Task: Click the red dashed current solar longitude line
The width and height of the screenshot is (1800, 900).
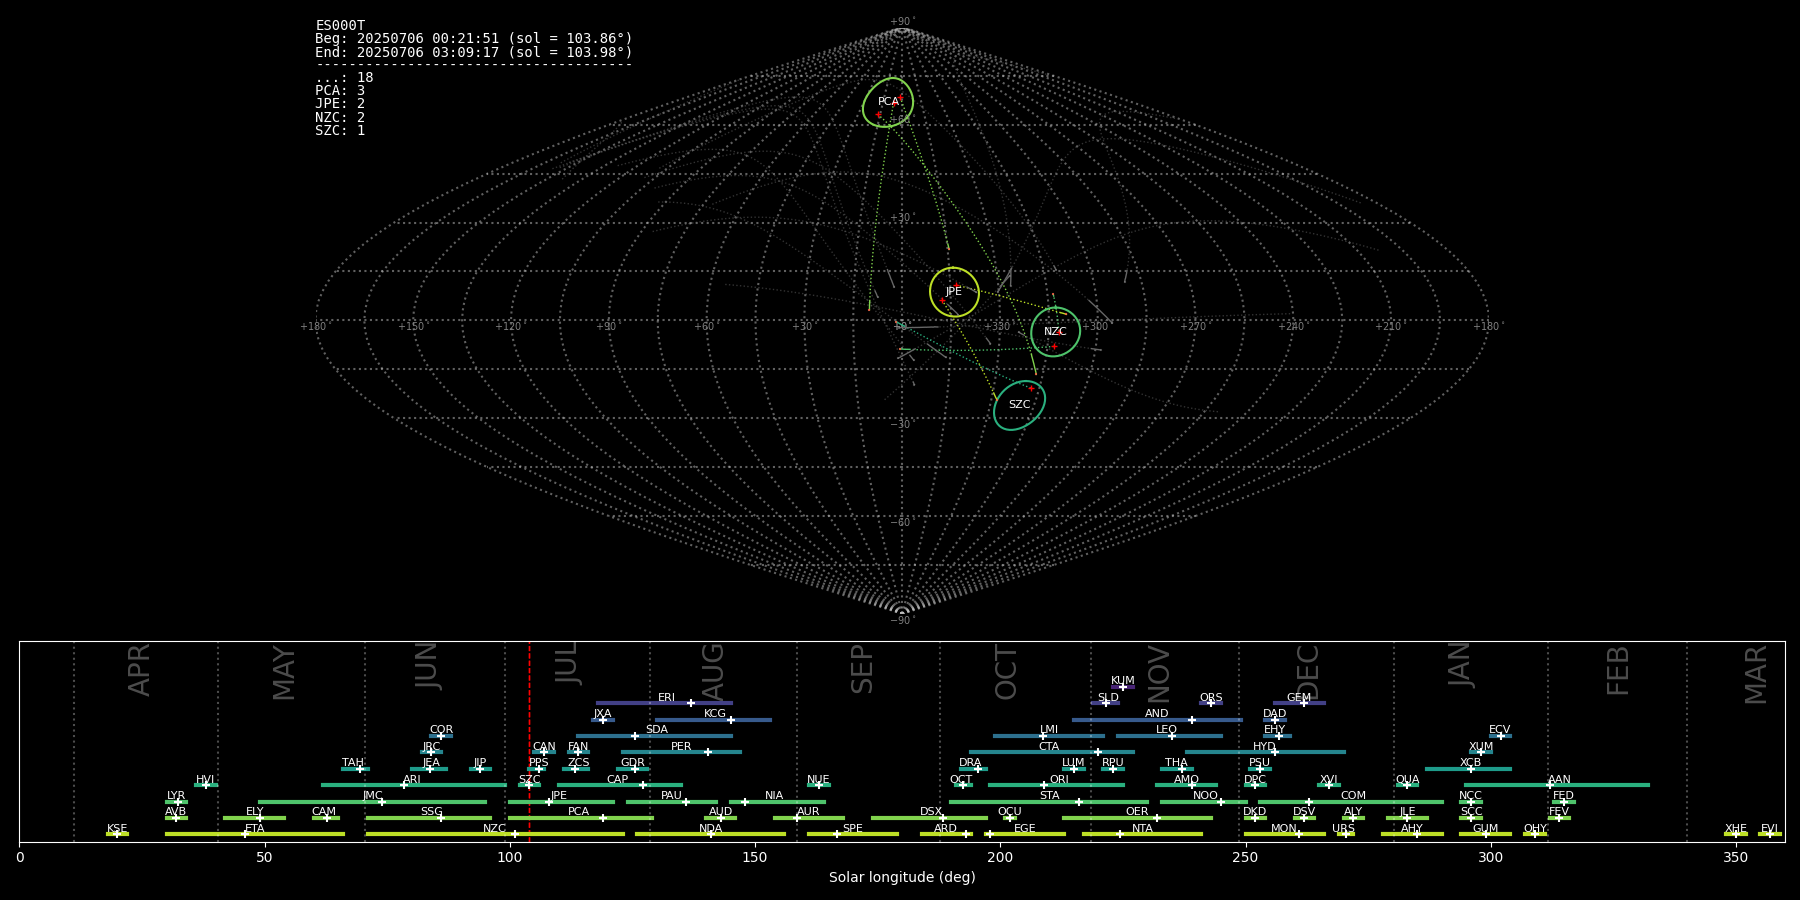Action: pyautogui.click(x=529, y=741)
